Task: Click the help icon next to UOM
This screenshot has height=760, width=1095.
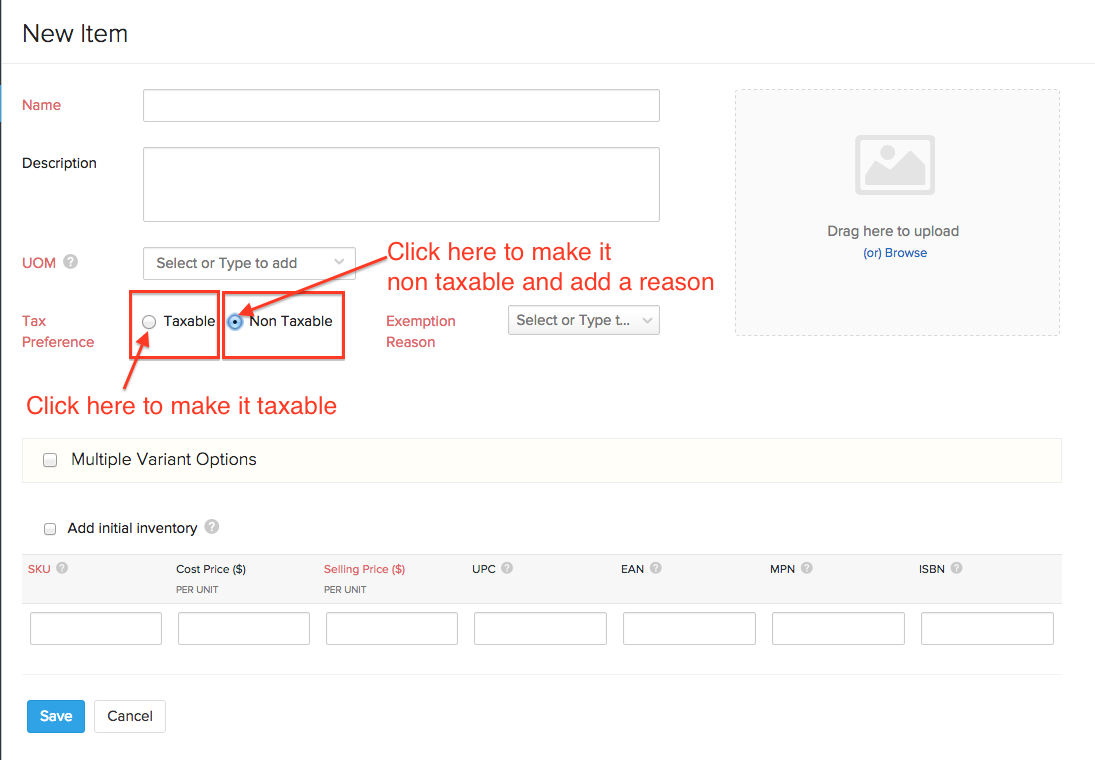Action: coord(70,262)
